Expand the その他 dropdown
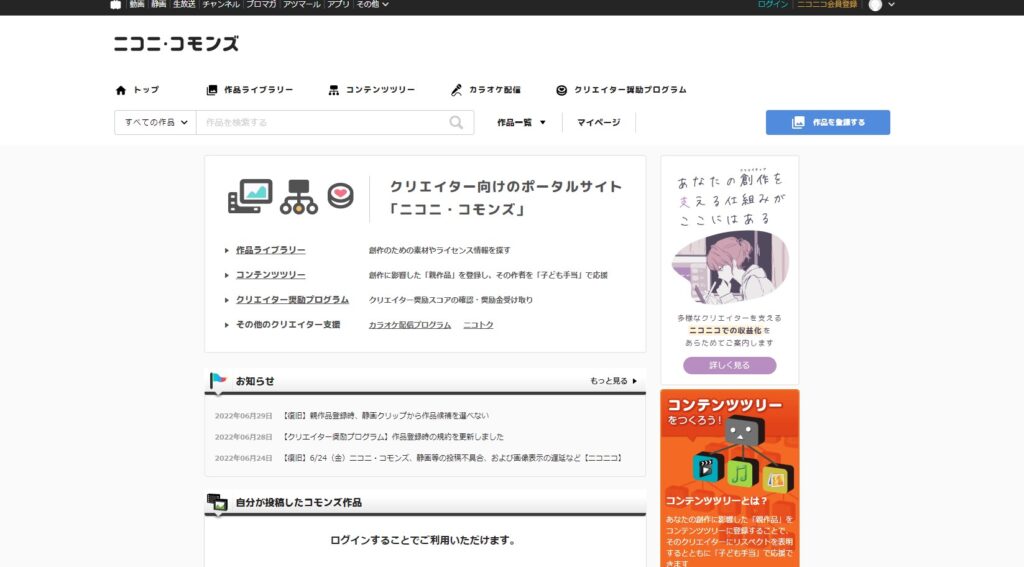This screenshot has width=1024, height=567. pos(372,4)
